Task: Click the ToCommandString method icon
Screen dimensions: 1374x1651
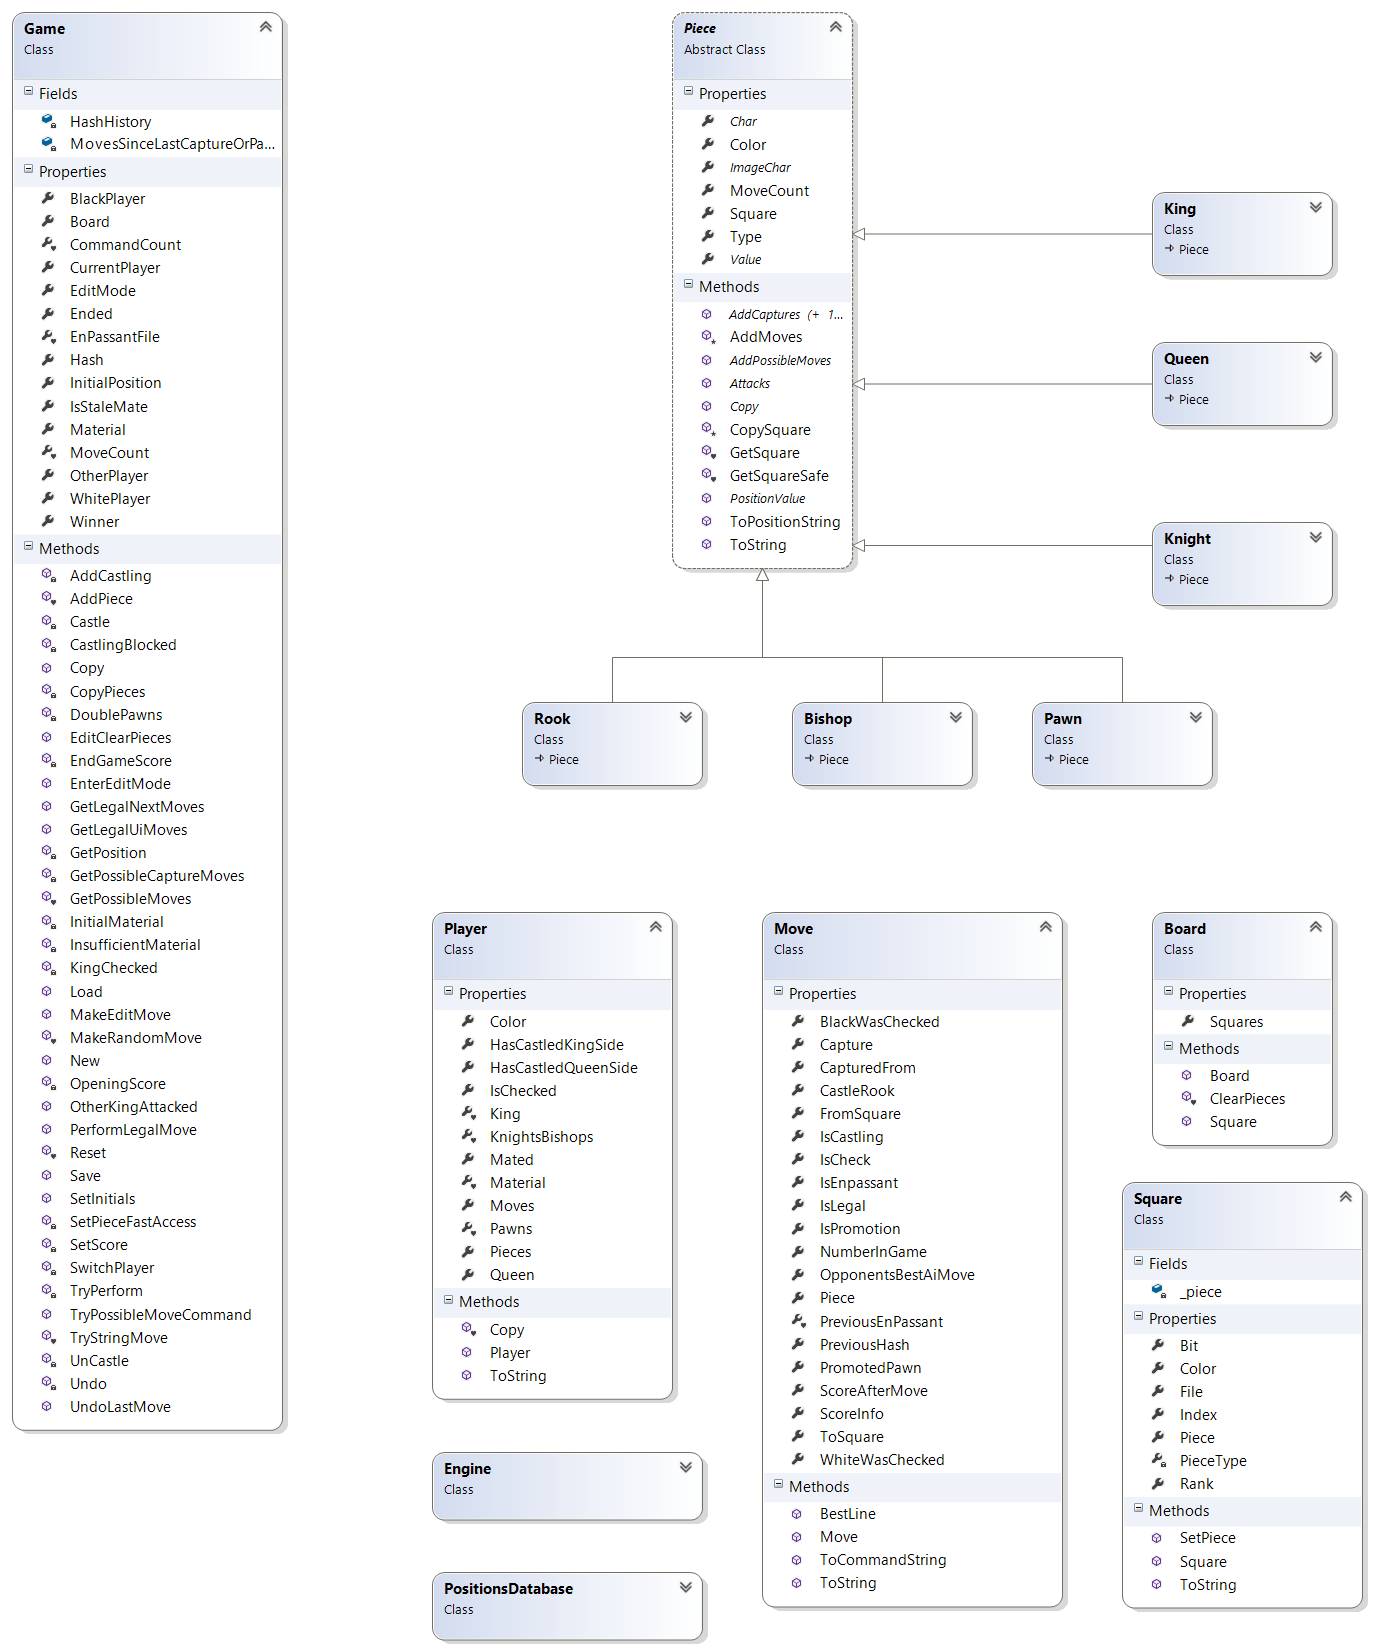Action: click(797, 1560)
